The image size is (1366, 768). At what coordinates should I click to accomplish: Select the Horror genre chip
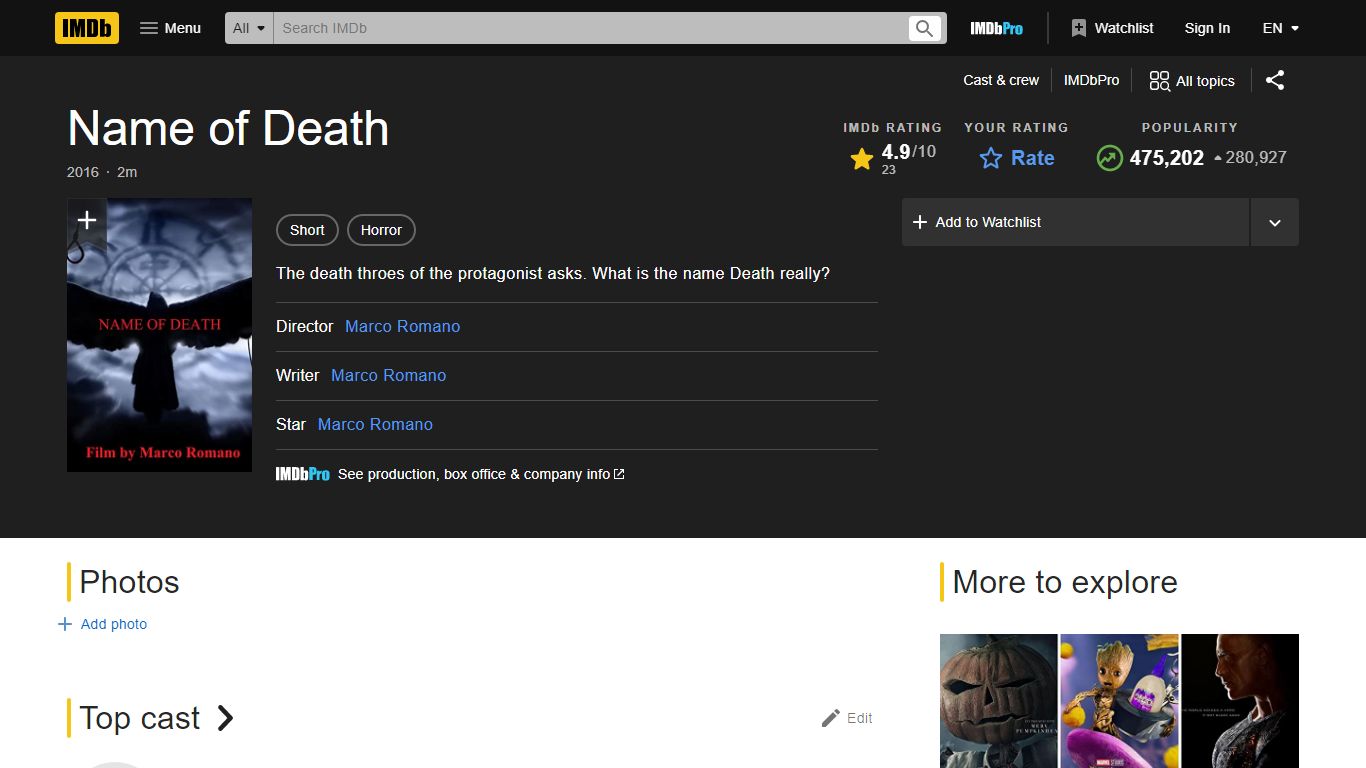[x=381, y=230]
